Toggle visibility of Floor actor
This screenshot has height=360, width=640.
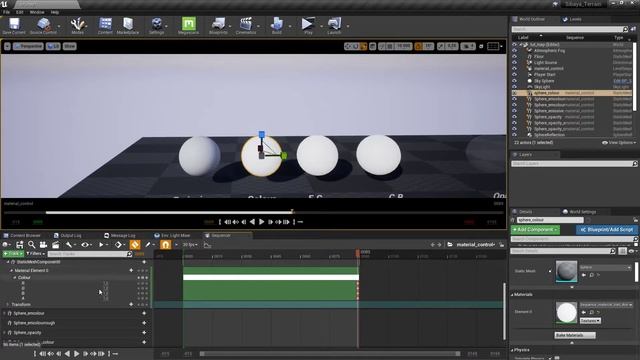click(514, 57)
